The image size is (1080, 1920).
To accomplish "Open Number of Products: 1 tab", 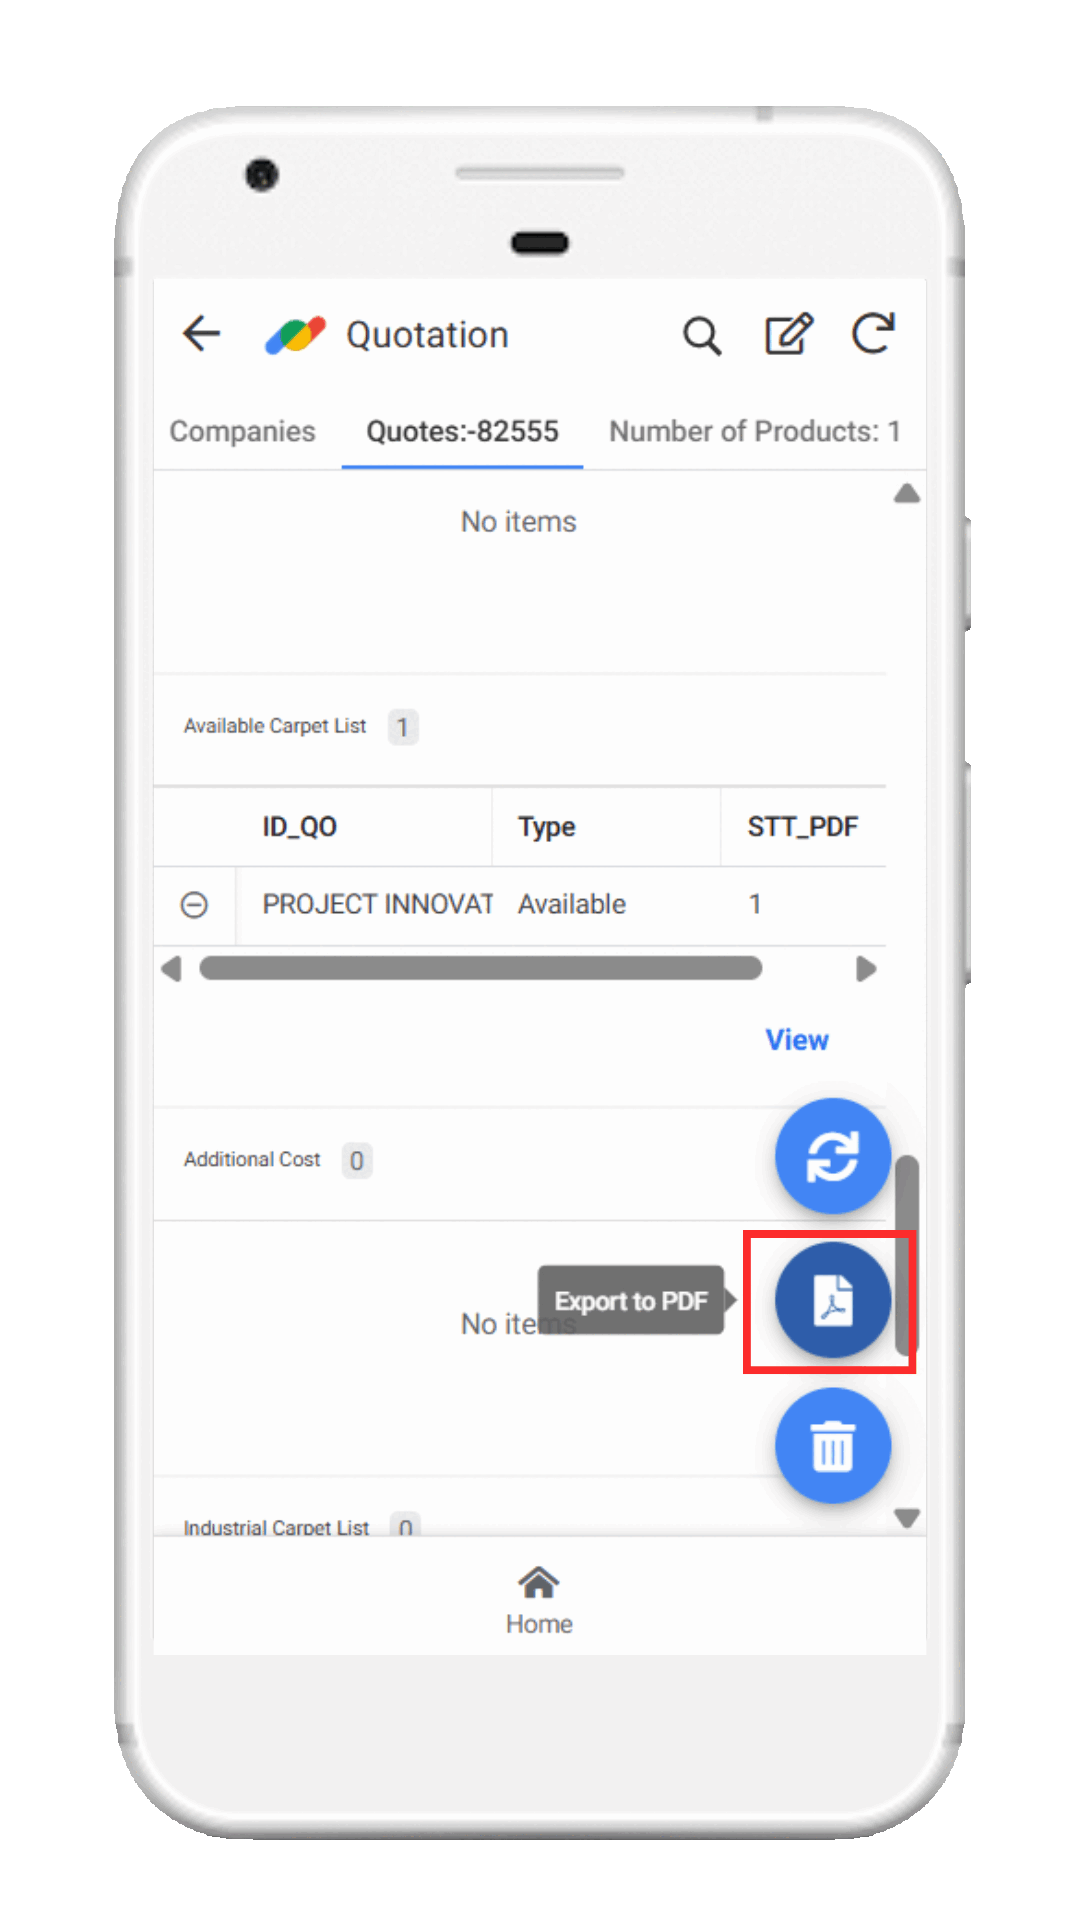I will point(755,431).
